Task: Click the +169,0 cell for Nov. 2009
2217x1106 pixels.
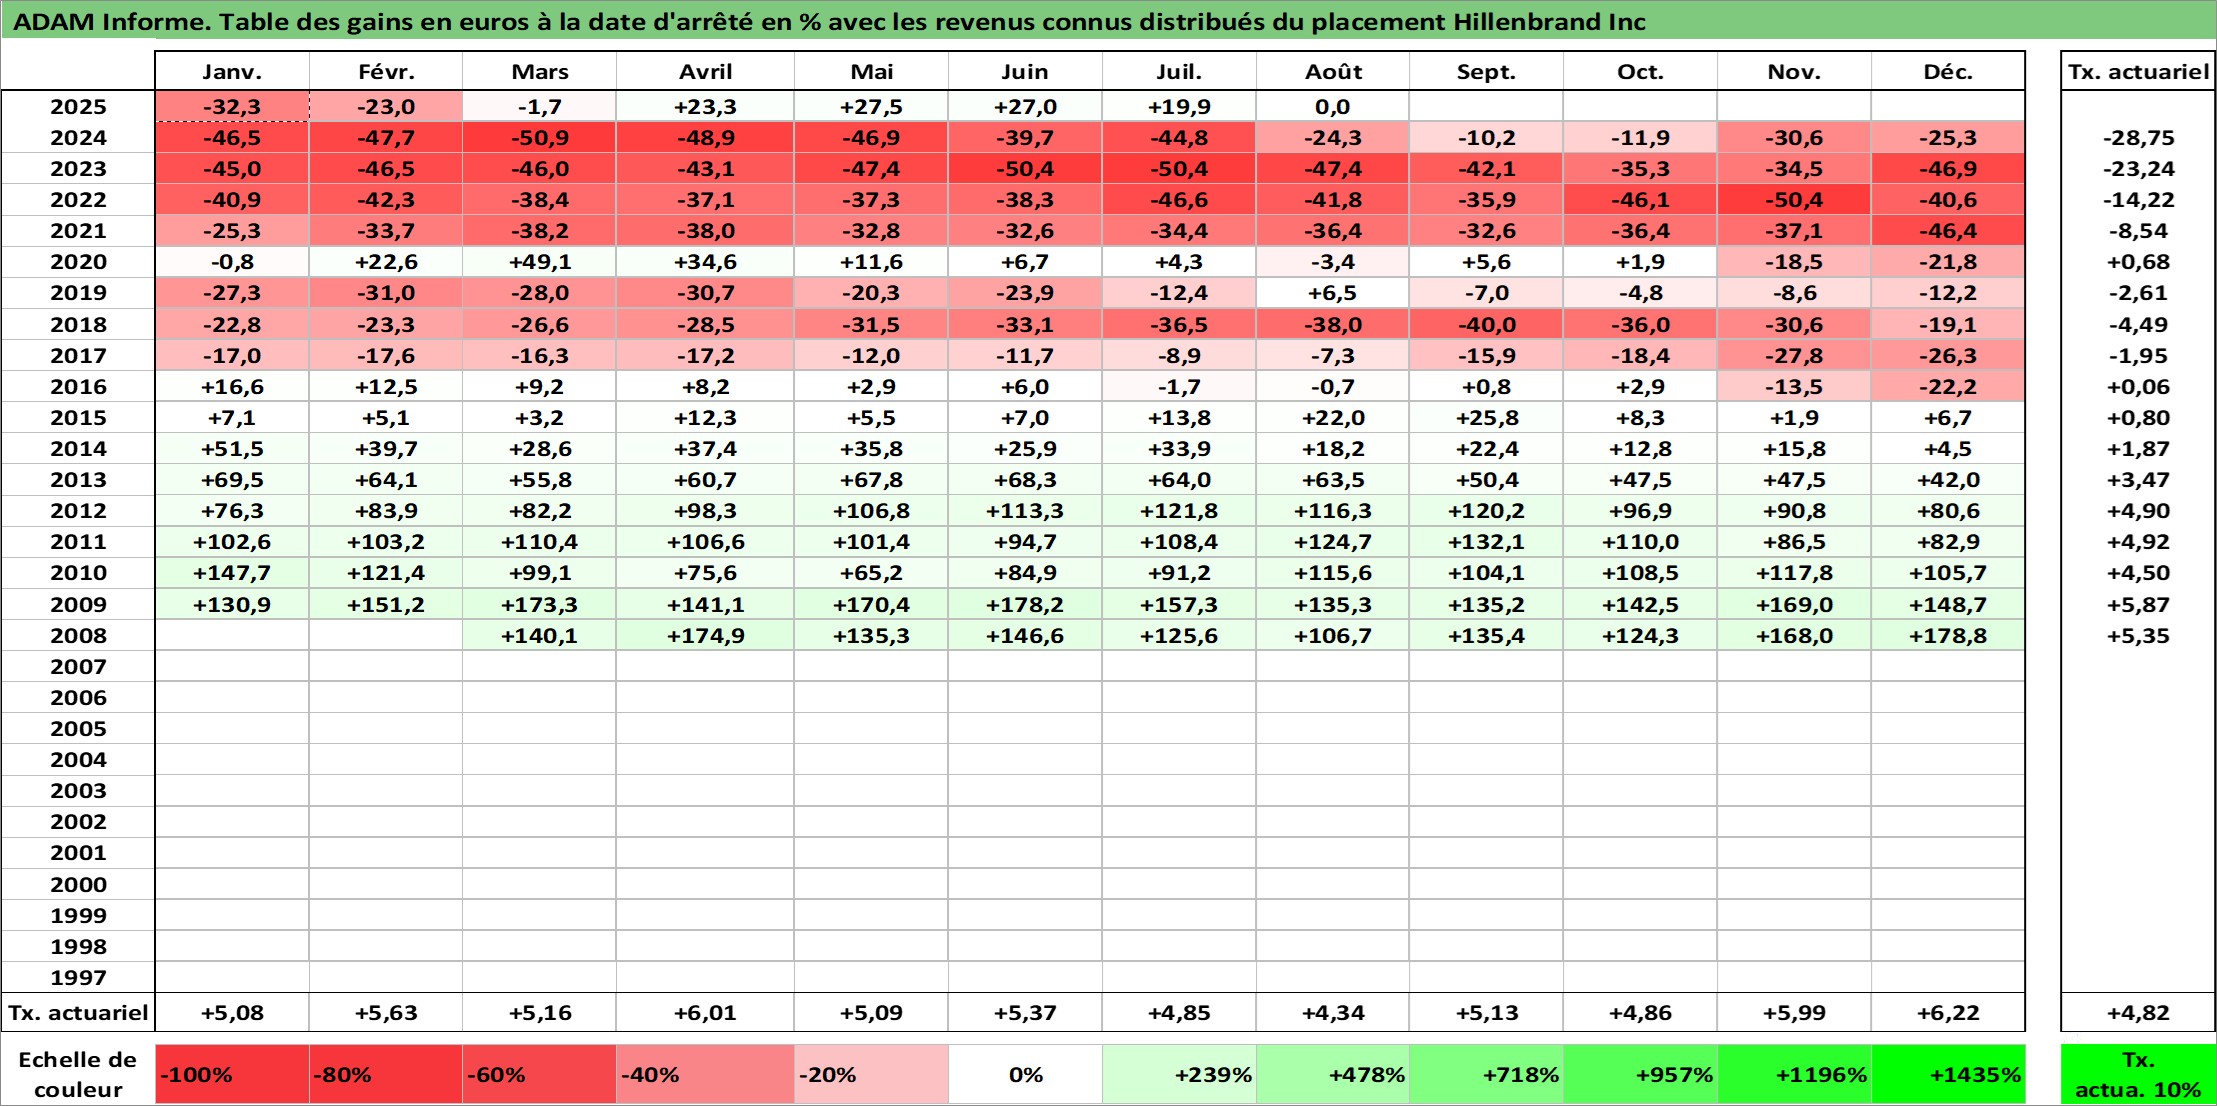Action: click(1794, 604)
